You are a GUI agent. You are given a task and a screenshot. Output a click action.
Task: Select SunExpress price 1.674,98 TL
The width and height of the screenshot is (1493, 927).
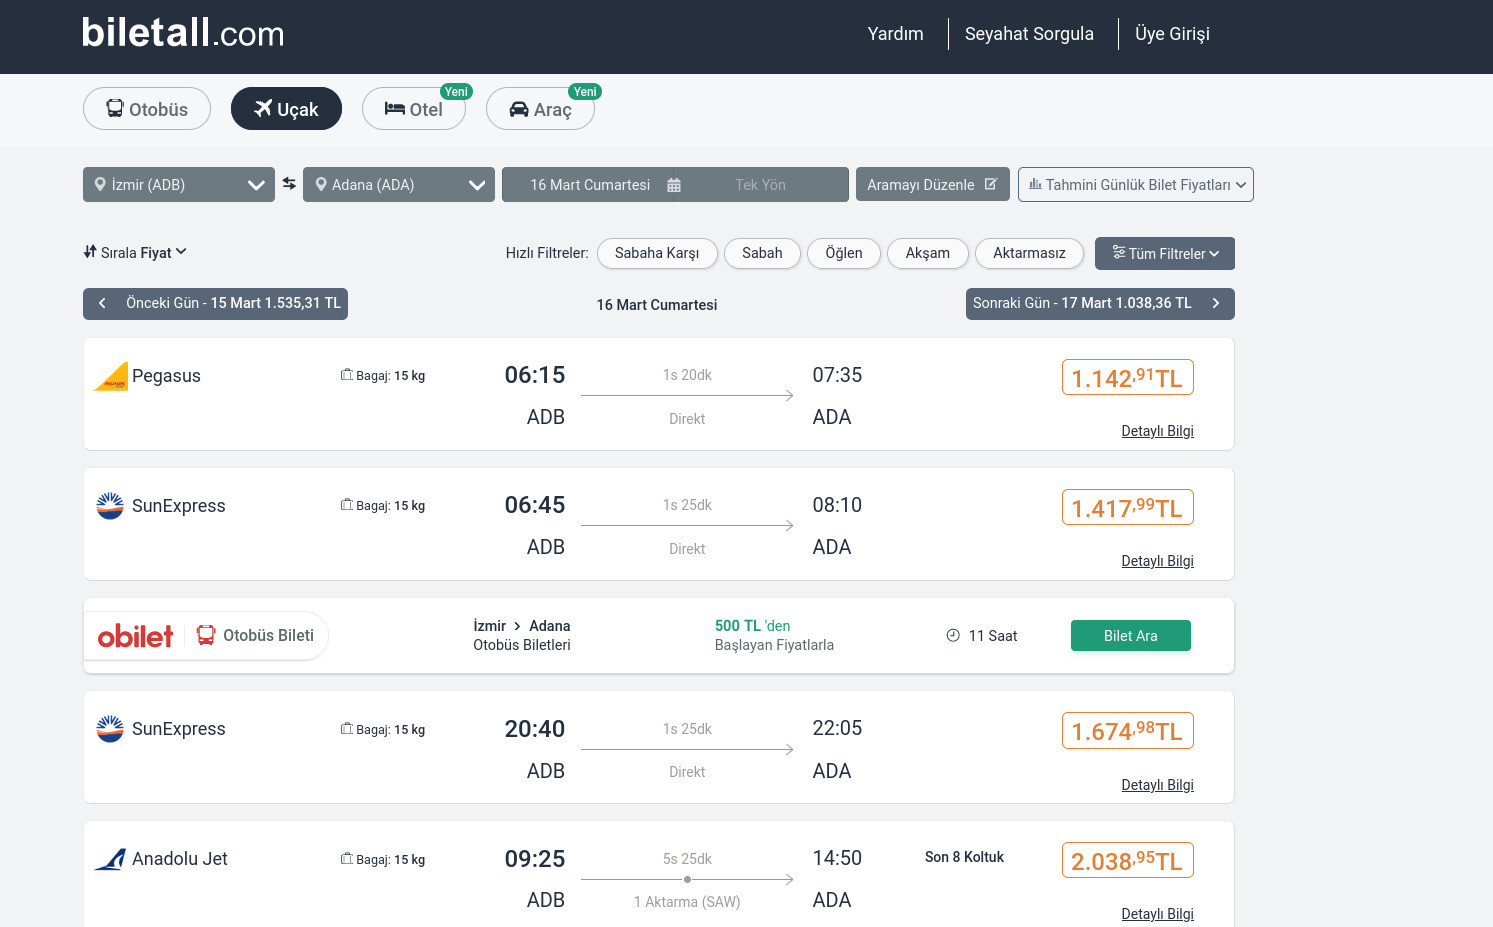[x=1128, y=730]
